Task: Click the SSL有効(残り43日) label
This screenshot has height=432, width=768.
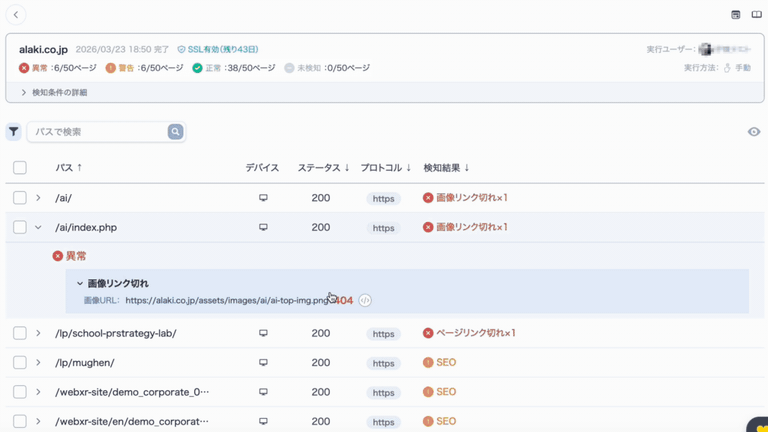Action: coord(223,49)
